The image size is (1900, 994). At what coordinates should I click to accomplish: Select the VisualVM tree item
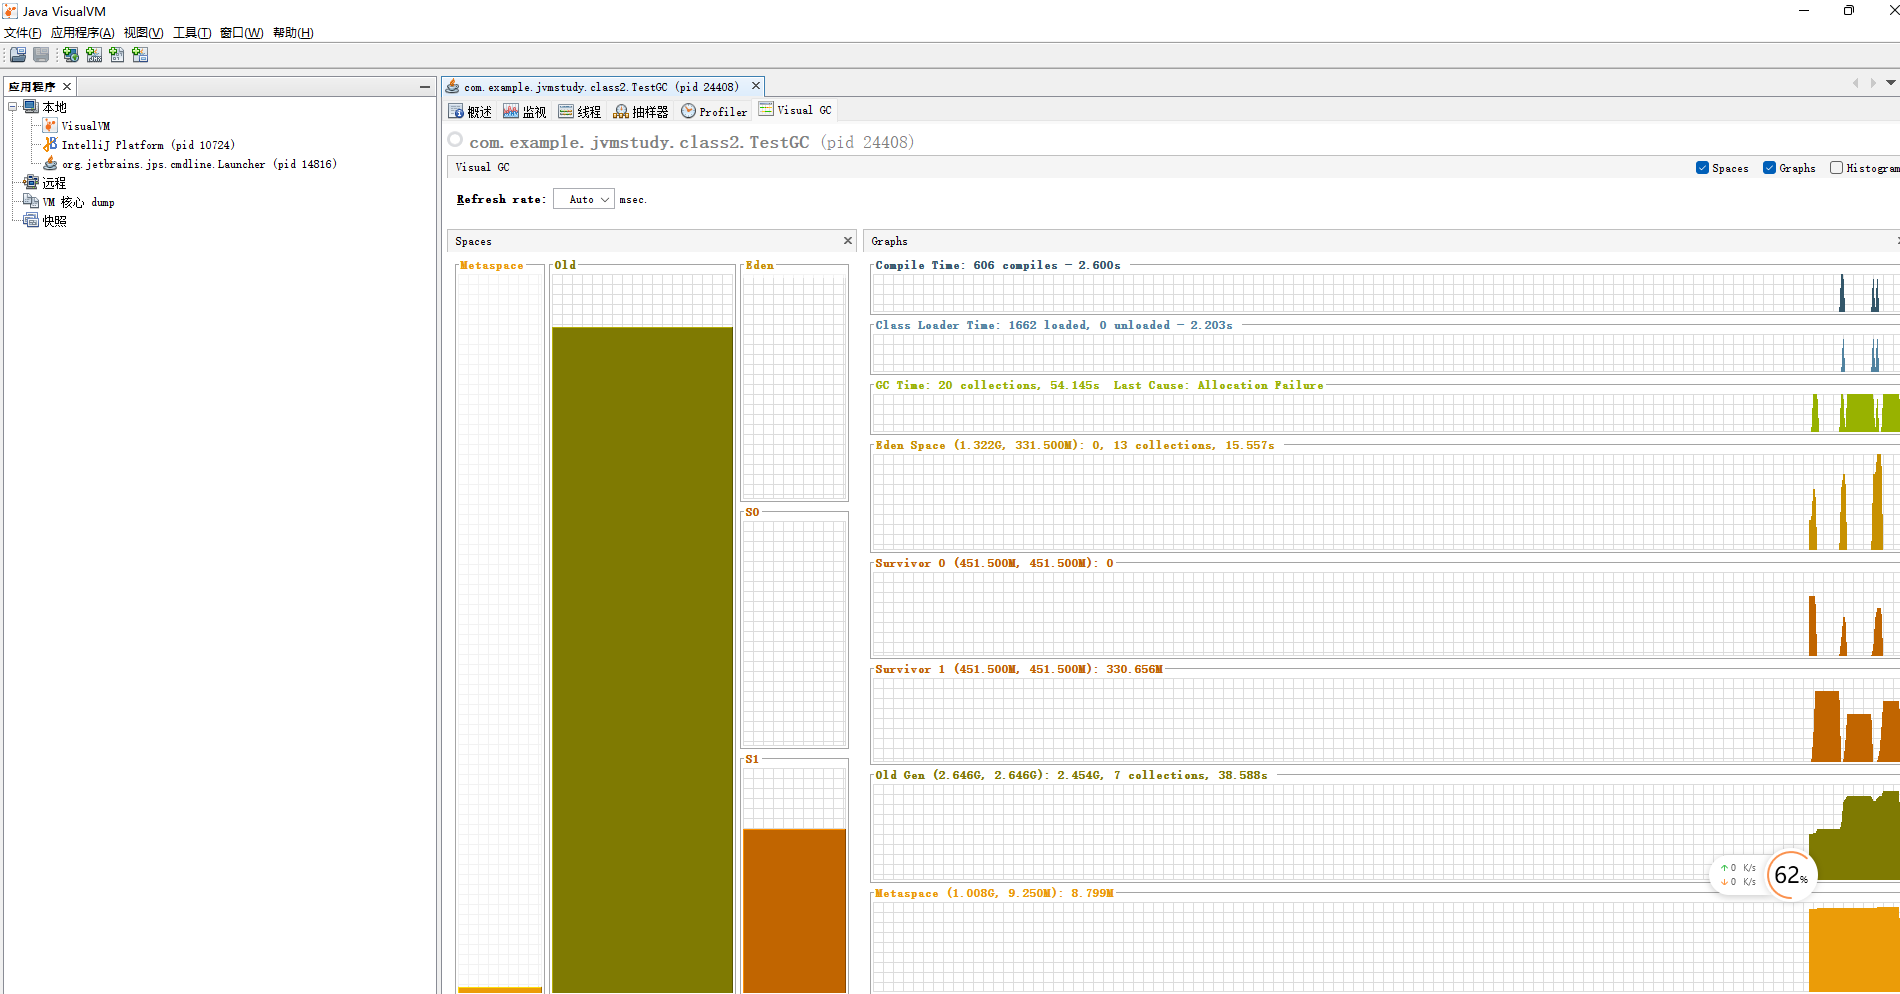point(86,126)
